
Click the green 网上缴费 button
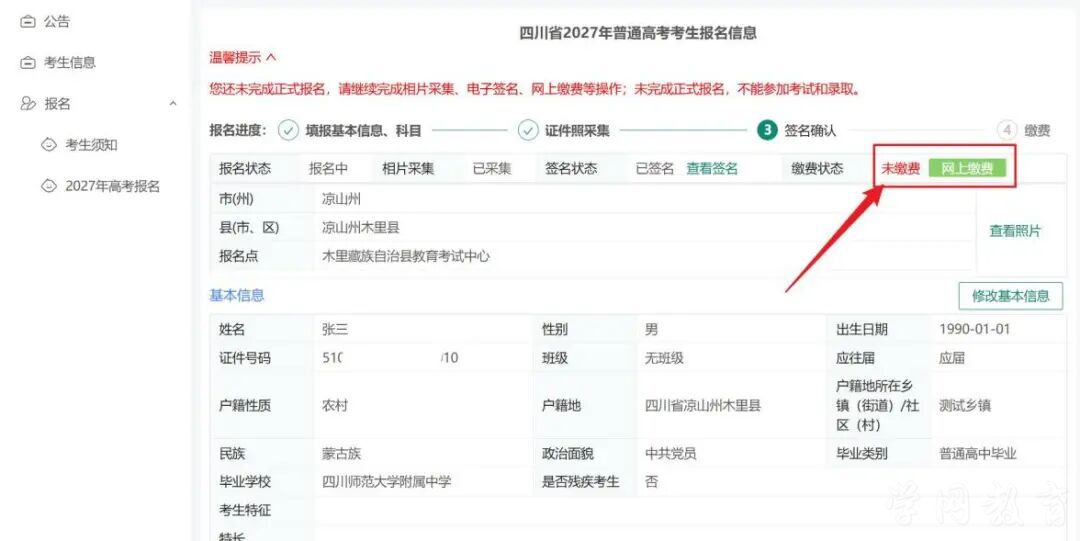click(967, 169)
